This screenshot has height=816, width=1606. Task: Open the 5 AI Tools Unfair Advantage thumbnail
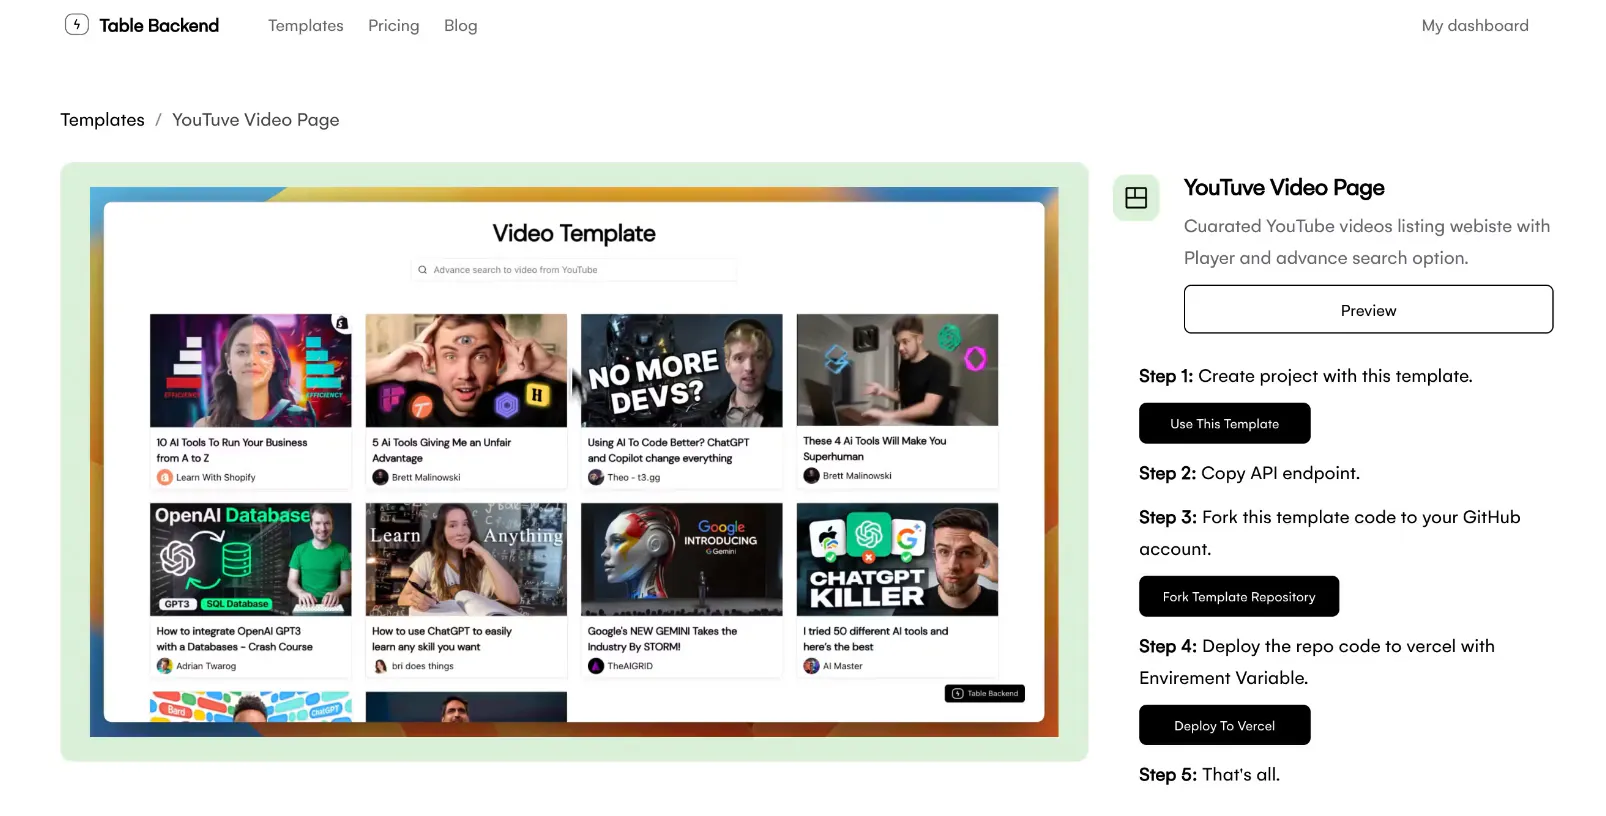(466, 370)
